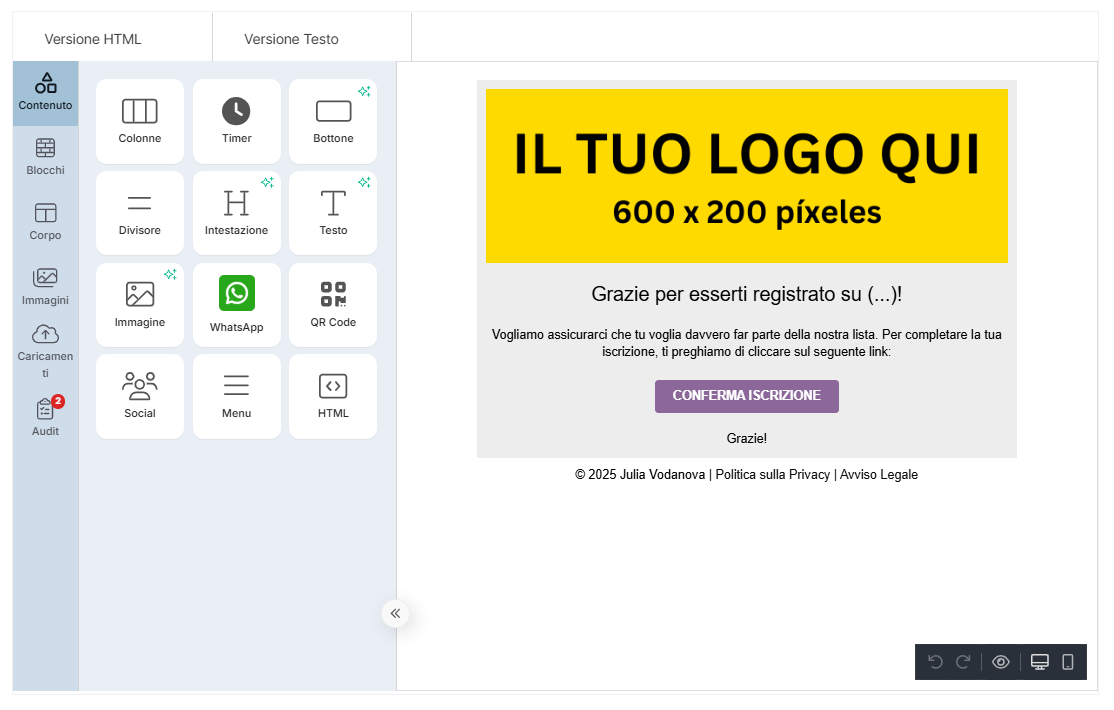This screenshot has width=1114, height=710.
Task: Select the Intestazione heading element
Action: [236, 213]
